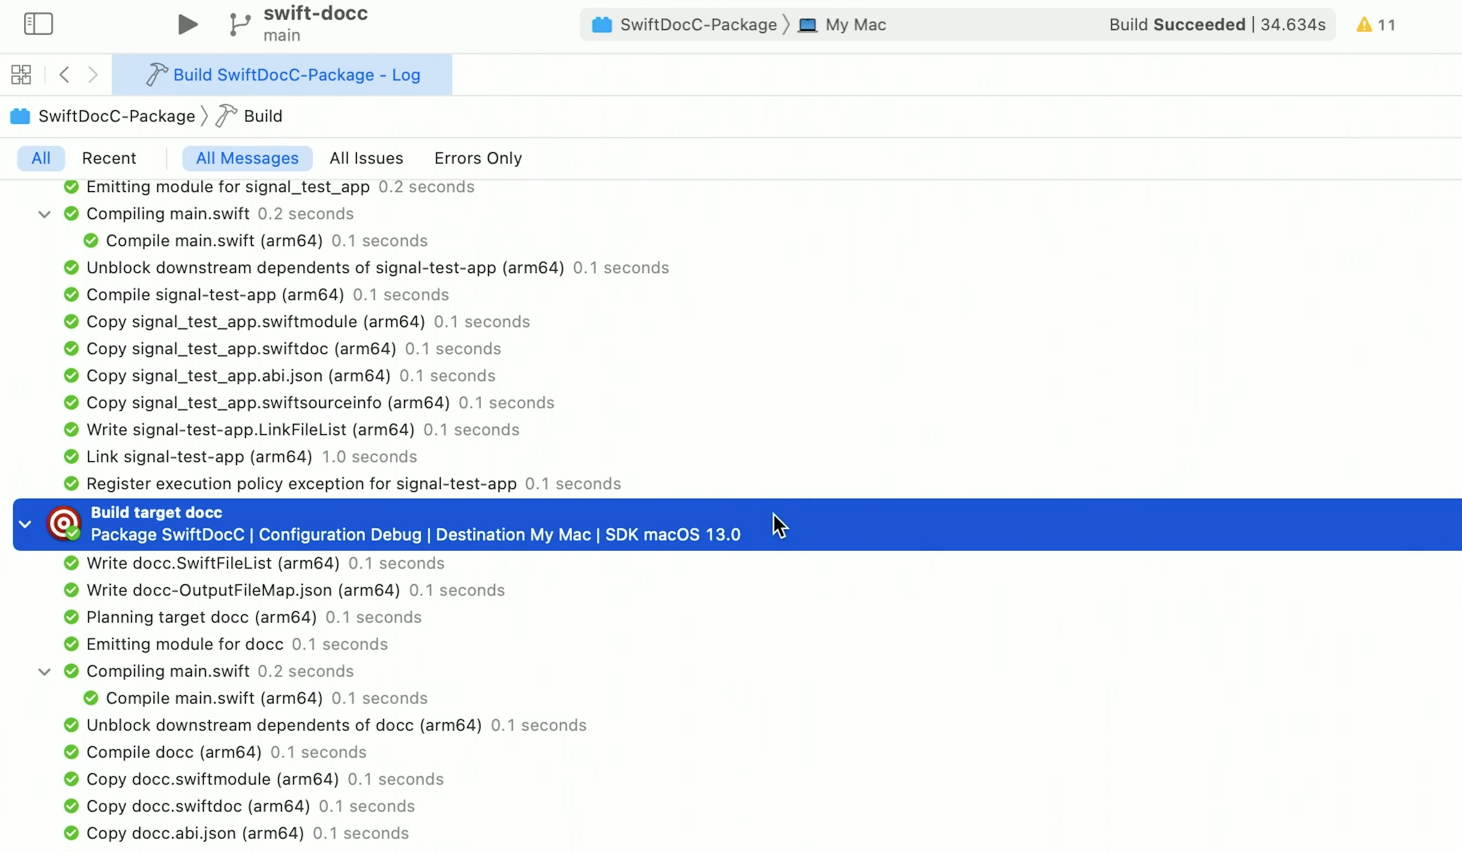The height and width of the screenshot is (852, 1462).
Task: Select Build SwiftDocC-Package - Log tab
Action: tap(282, 75)
